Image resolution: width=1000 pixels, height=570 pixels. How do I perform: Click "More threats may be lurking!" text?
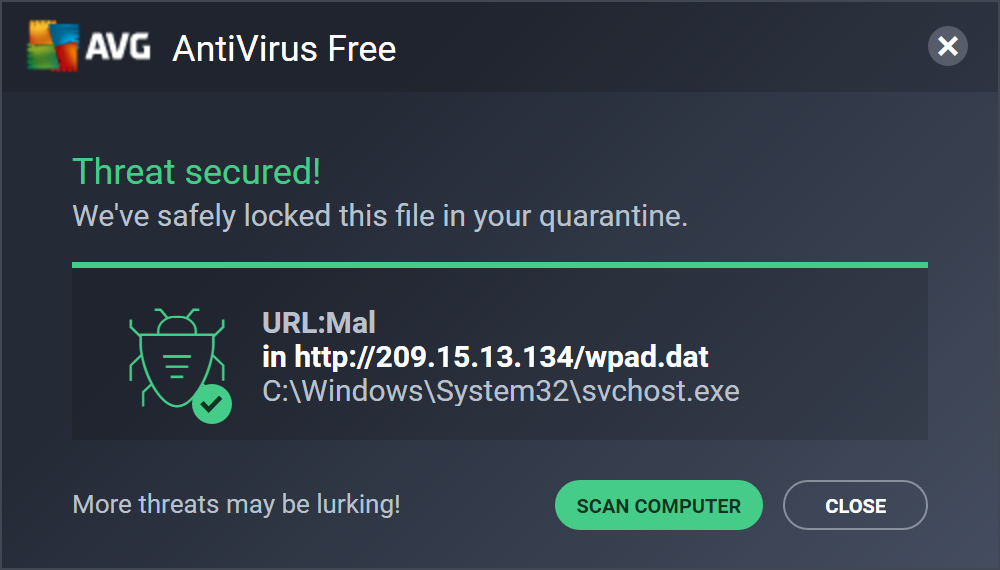click(237, 504)
